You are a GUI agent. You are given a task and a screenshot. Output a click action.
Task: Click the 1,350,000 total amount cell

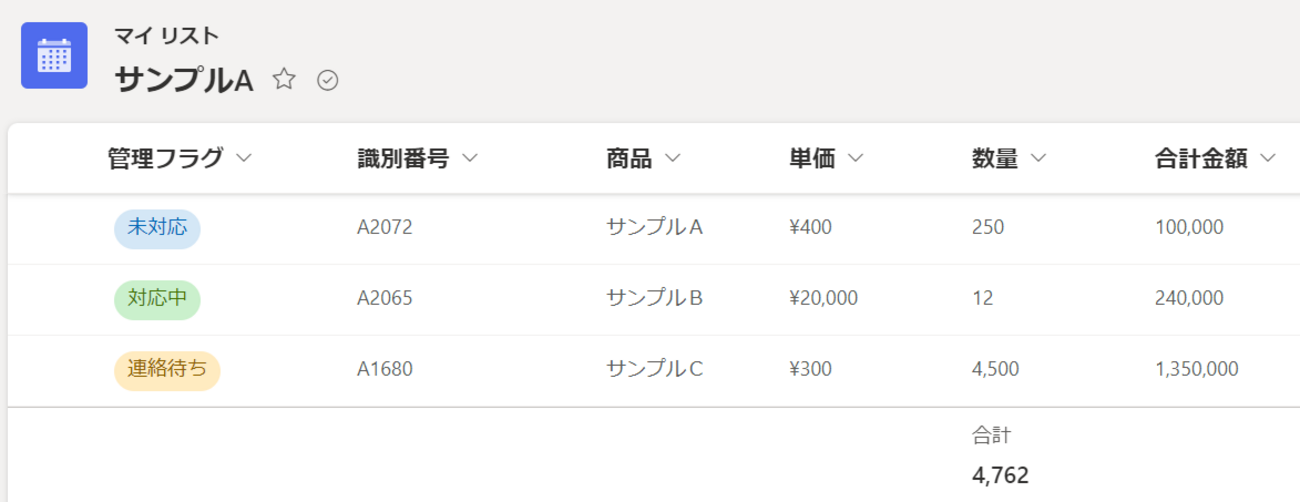click(x=1196, y=370)
